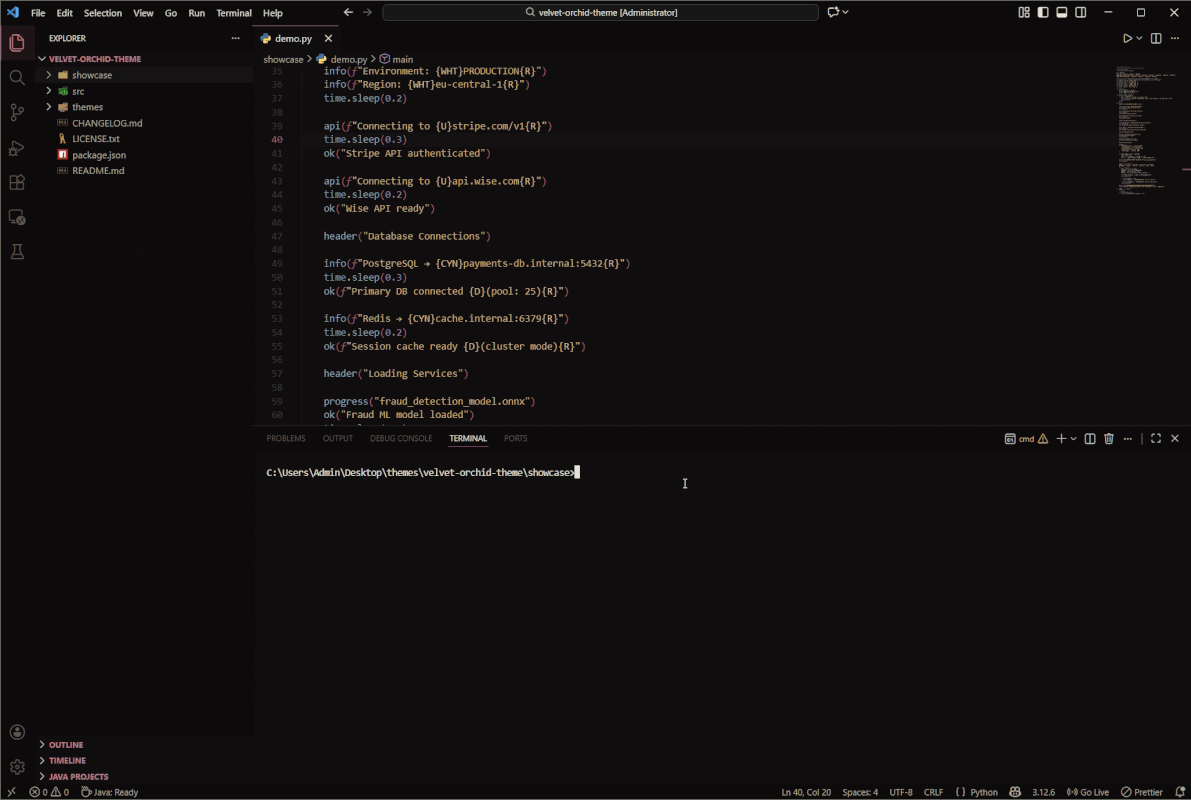Open README.md file
This screenshot has height=800, width=1191.
pyautogui.click(x=144, y=170)
